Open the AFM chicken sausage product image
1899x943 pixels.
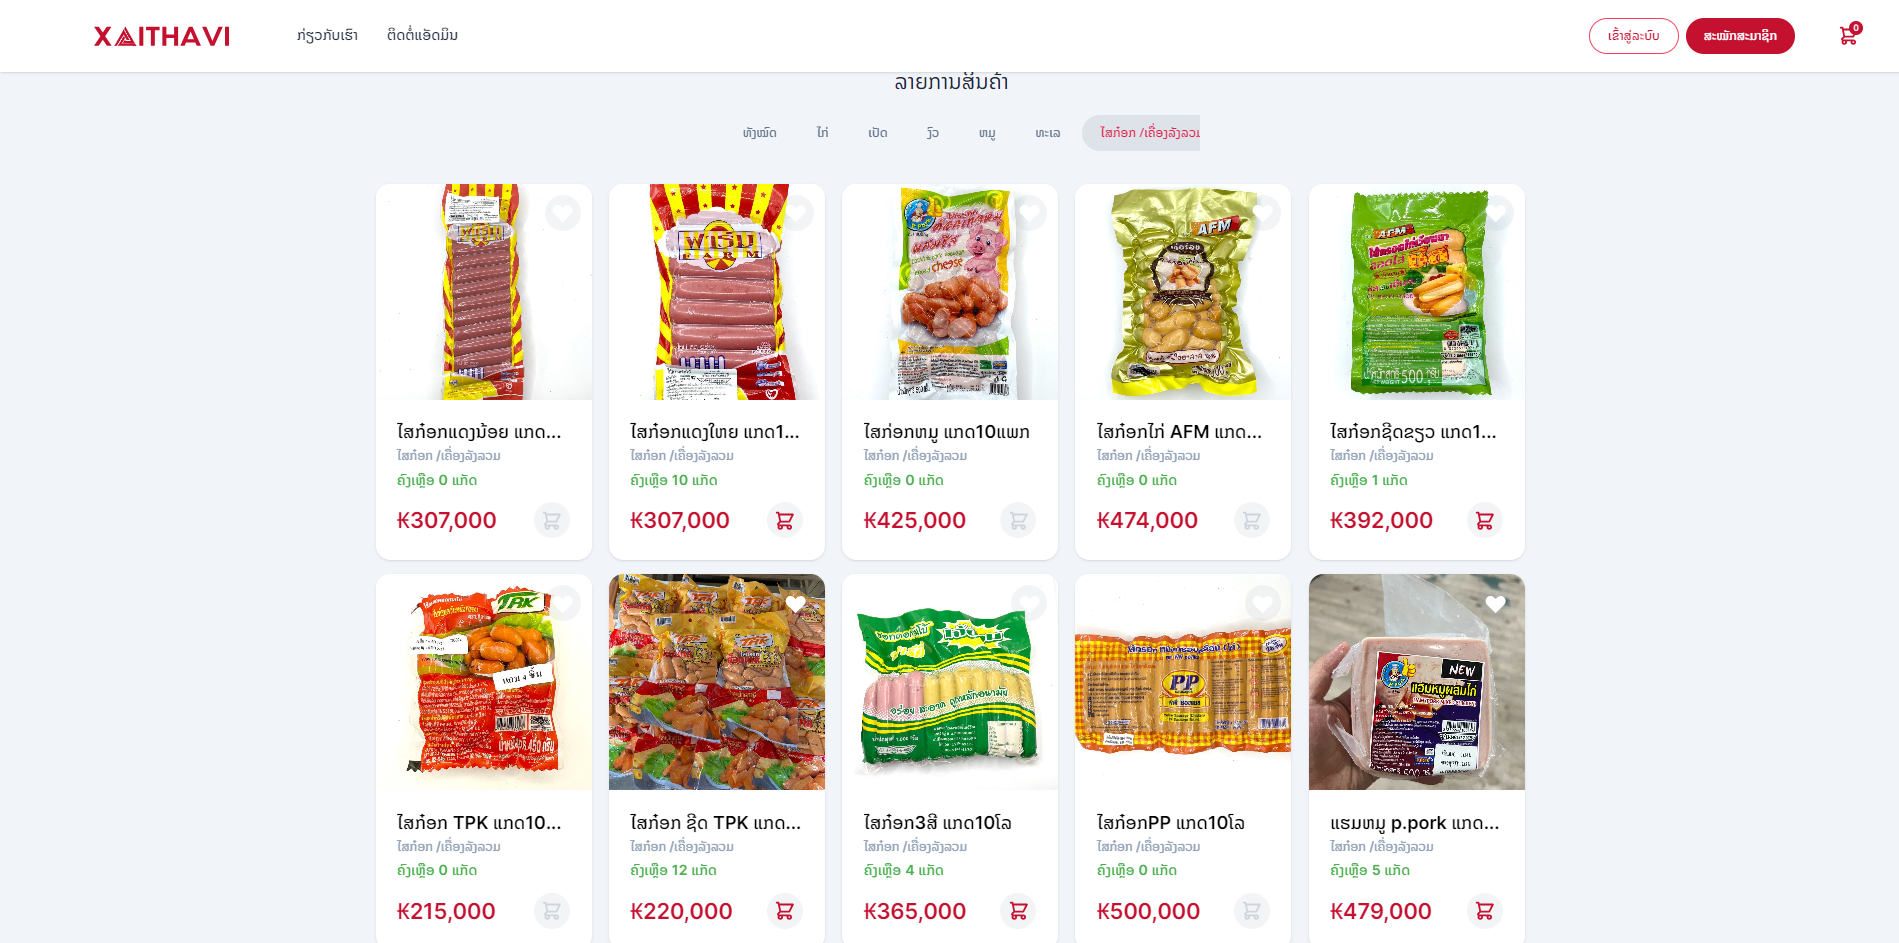[x=1183, y=292]
